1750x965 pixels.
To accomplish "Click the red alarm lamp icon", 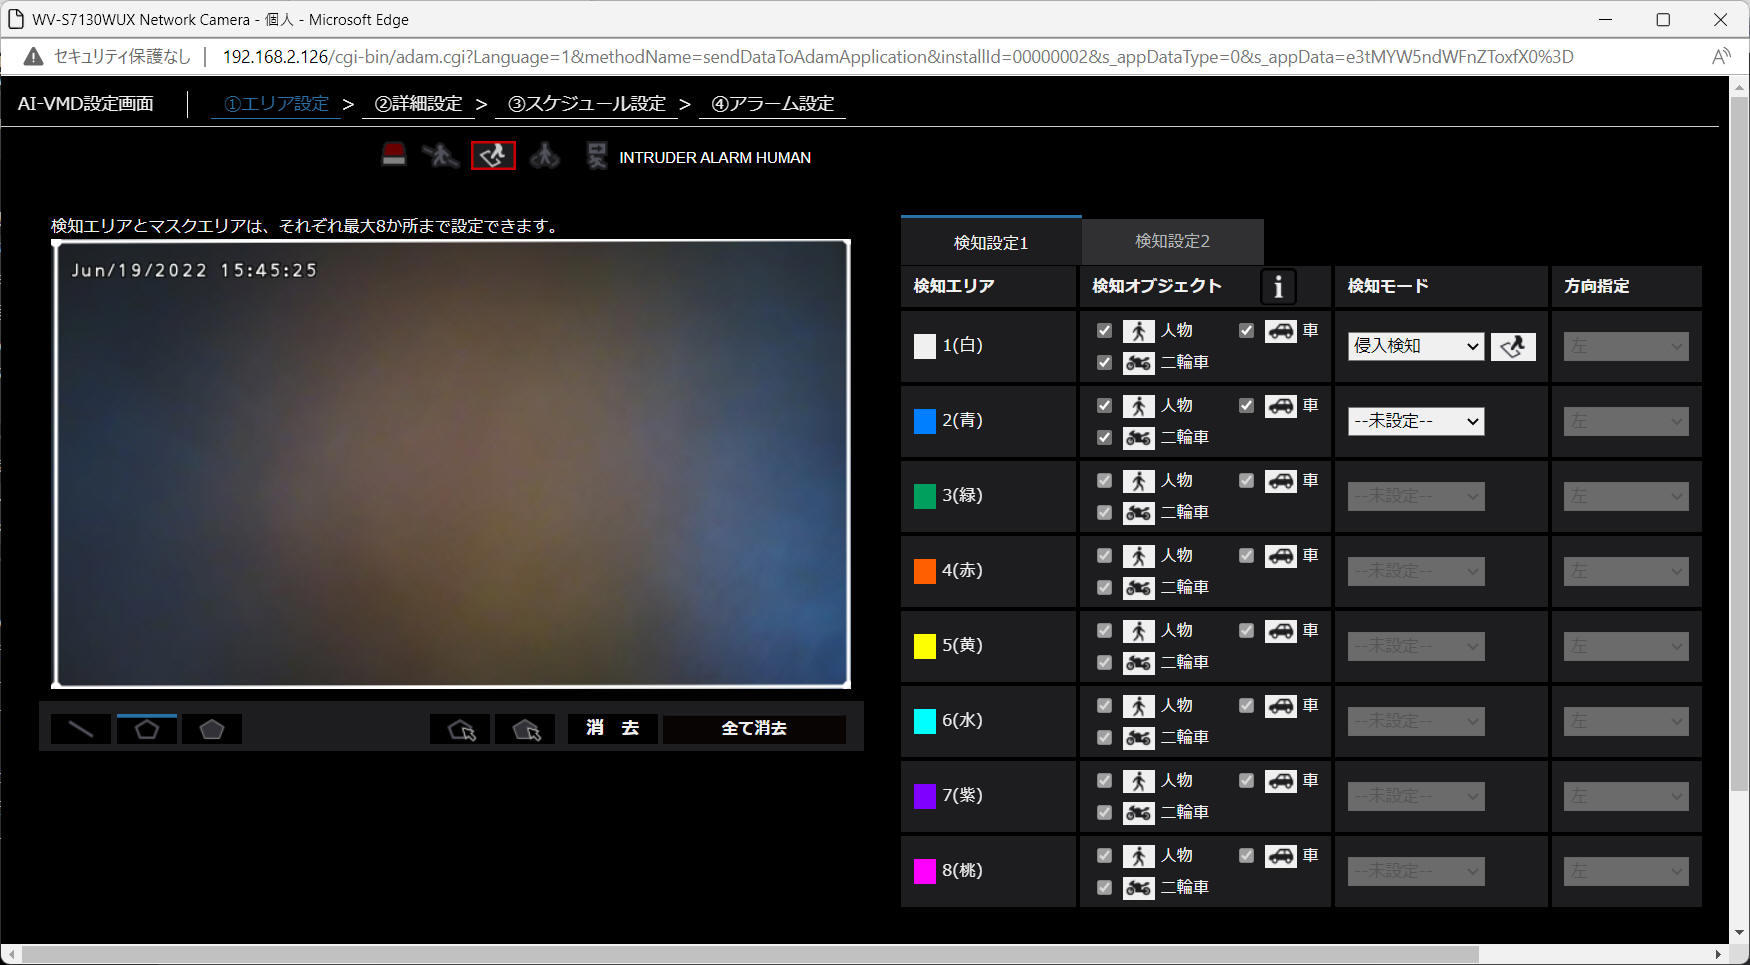I will 394,155.
